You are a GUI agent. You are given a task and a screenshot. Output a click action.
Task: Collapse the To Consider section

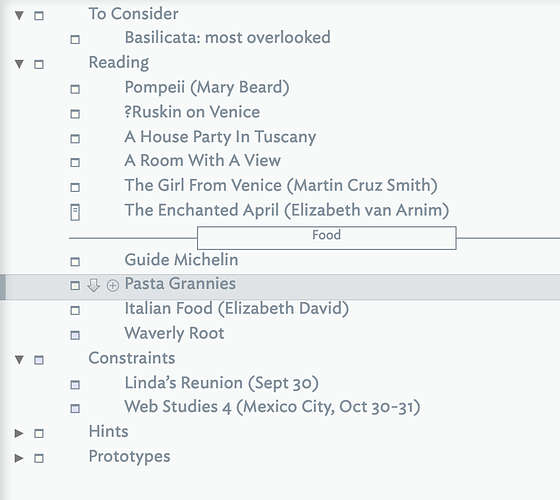pos(19,15)
